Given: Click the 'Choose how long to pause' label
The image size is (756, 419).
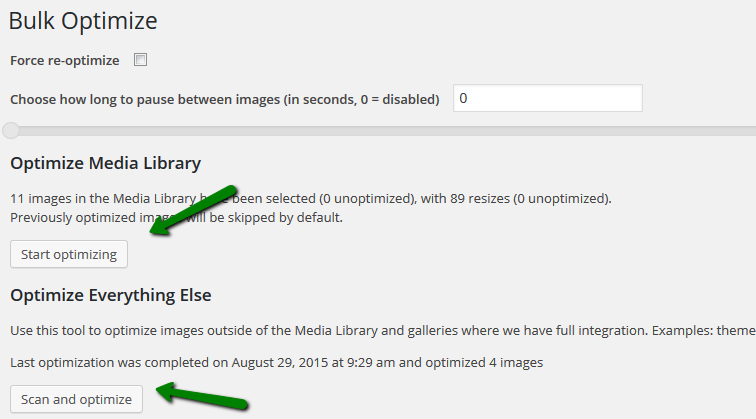Looking at the screenshot, I should (x=225, y=100).
